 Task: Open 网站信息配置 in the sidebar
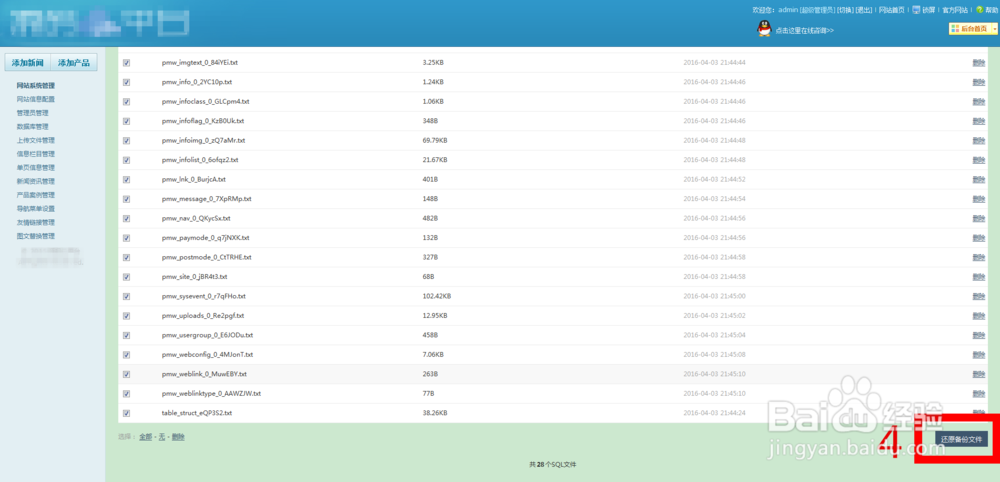pyautogui.click(x=36, y=99)
